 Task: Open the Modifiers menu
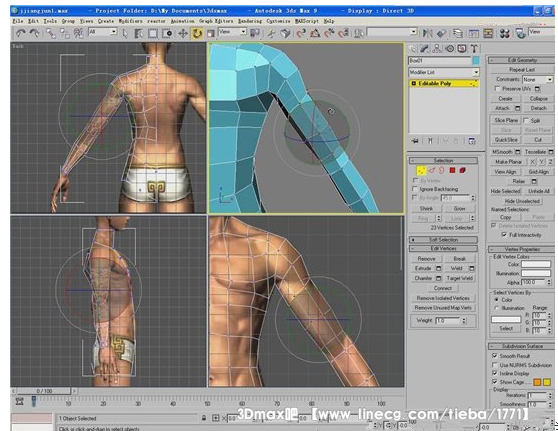pyautogui.click(x=130, y=21)
